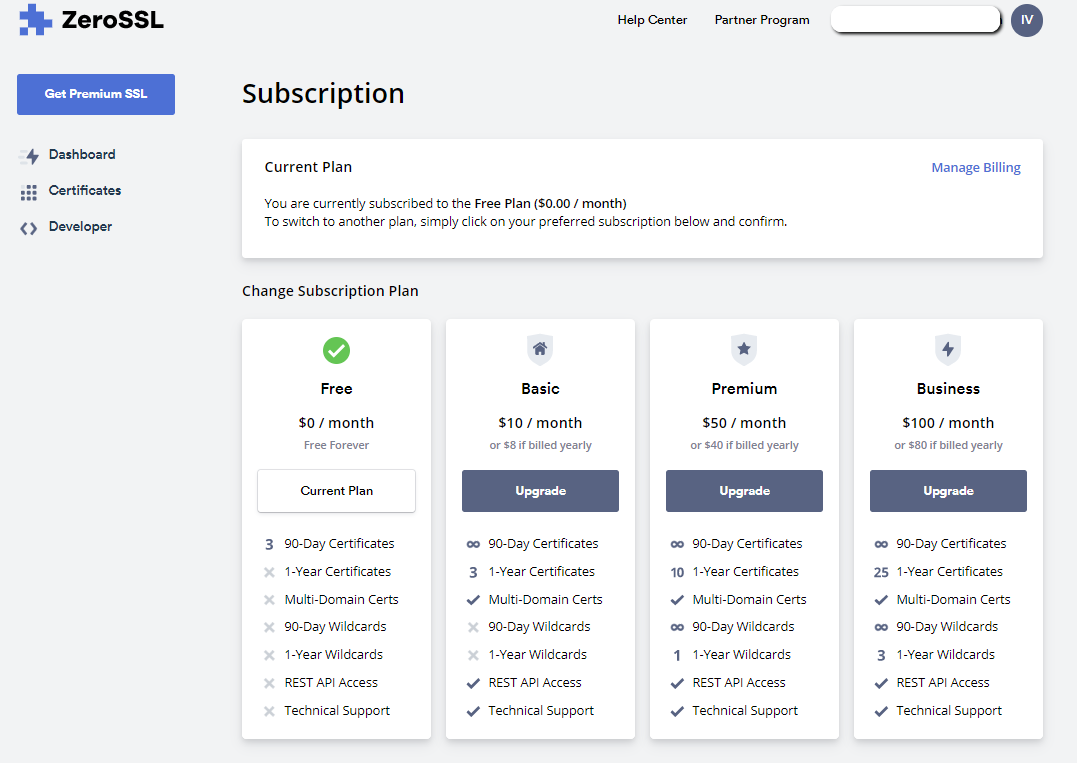Viewport: 1077px width, 763px height.
Task: Click the ZeroSSL logo icon
Action: pos(35,19)
